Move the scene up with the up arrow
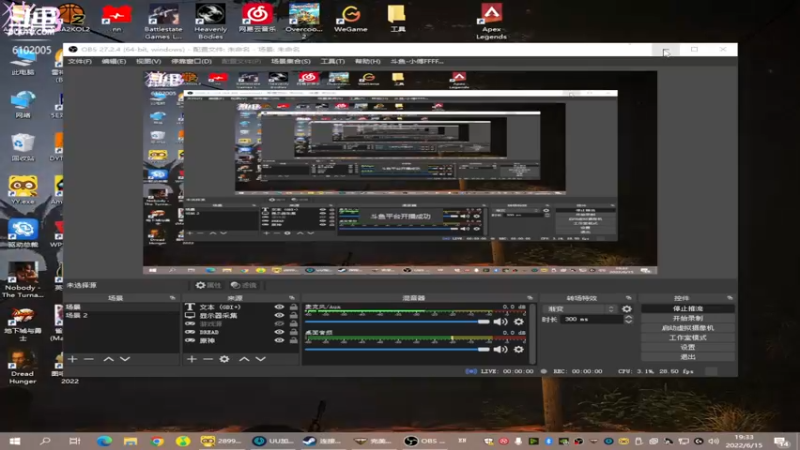The width and height of the screenshot is (800, 450). pyautogui.click(x=108, y=359)
